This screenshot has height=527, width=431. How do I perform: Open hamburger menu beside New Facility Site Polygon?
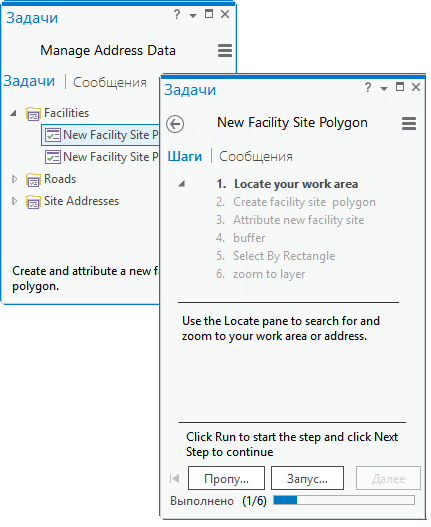pyautogui.click(x=409, y=124)
